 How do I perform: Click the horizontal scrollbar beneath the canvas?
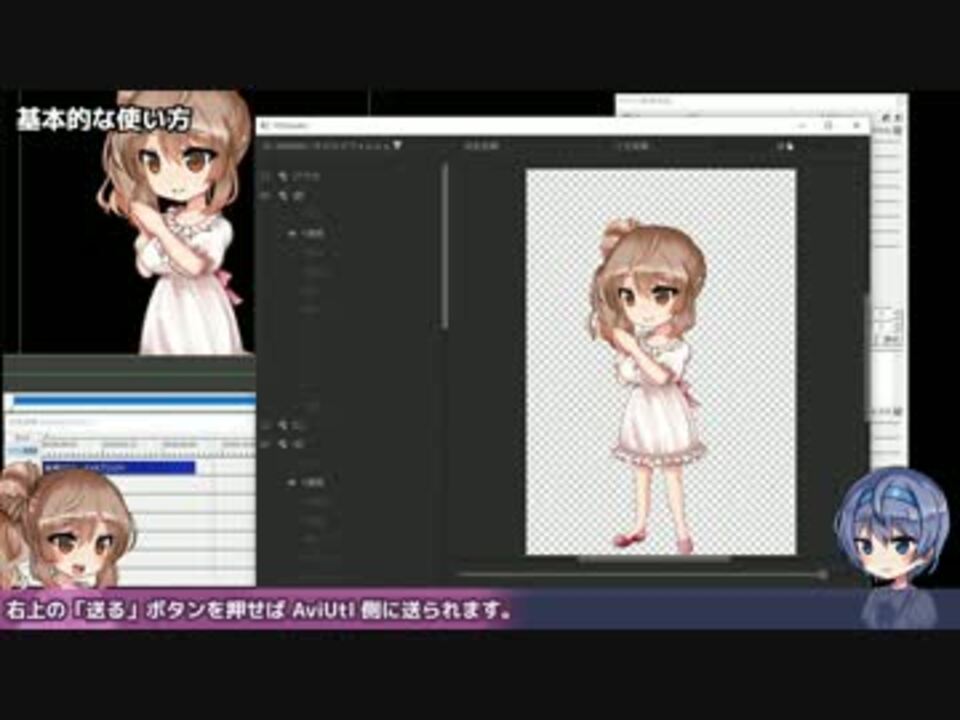click(654, 558)
